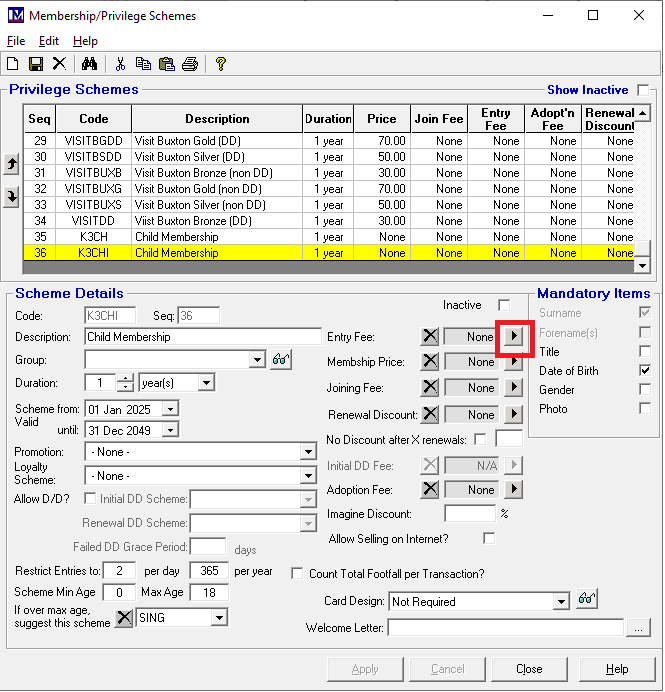The height and width of the screenshot is (692, 665).
Task: Click the printer icon in toolbar
Action: click(190, 64)
